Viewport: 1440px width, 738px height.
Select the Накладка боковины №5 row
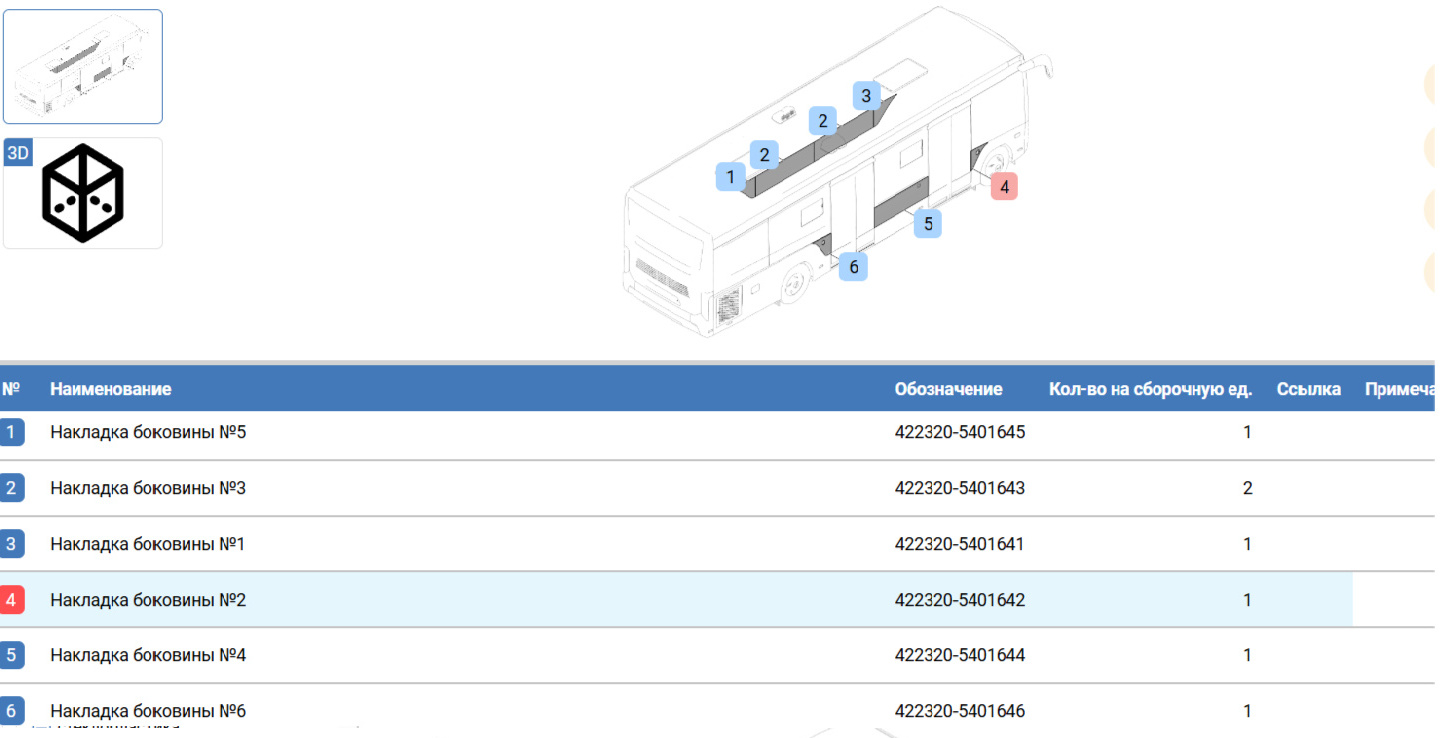click(x=148, y=433)
